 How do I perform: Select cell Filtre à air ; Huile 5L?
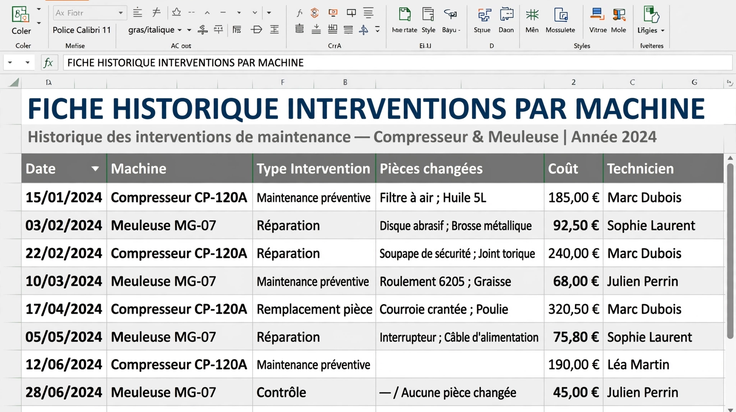[460, 198]
